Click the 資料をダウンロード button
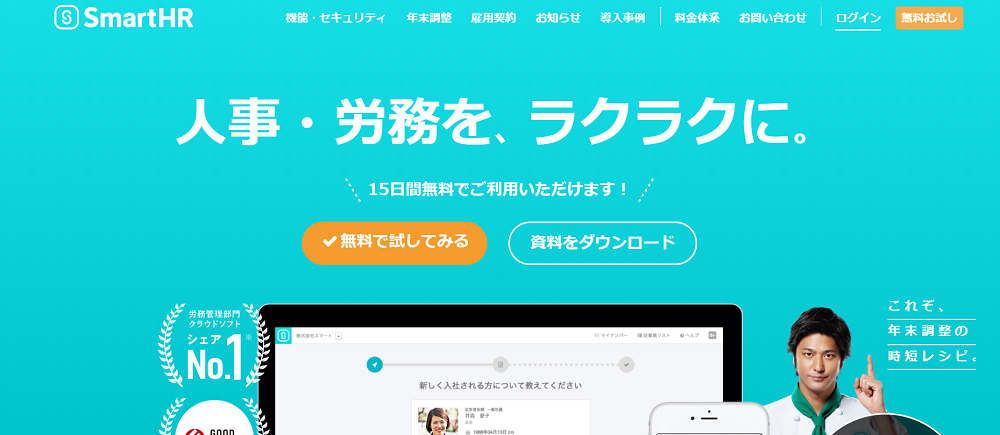Image resolution: width=1000 pixels, height=435 pixels. [602, 242]
